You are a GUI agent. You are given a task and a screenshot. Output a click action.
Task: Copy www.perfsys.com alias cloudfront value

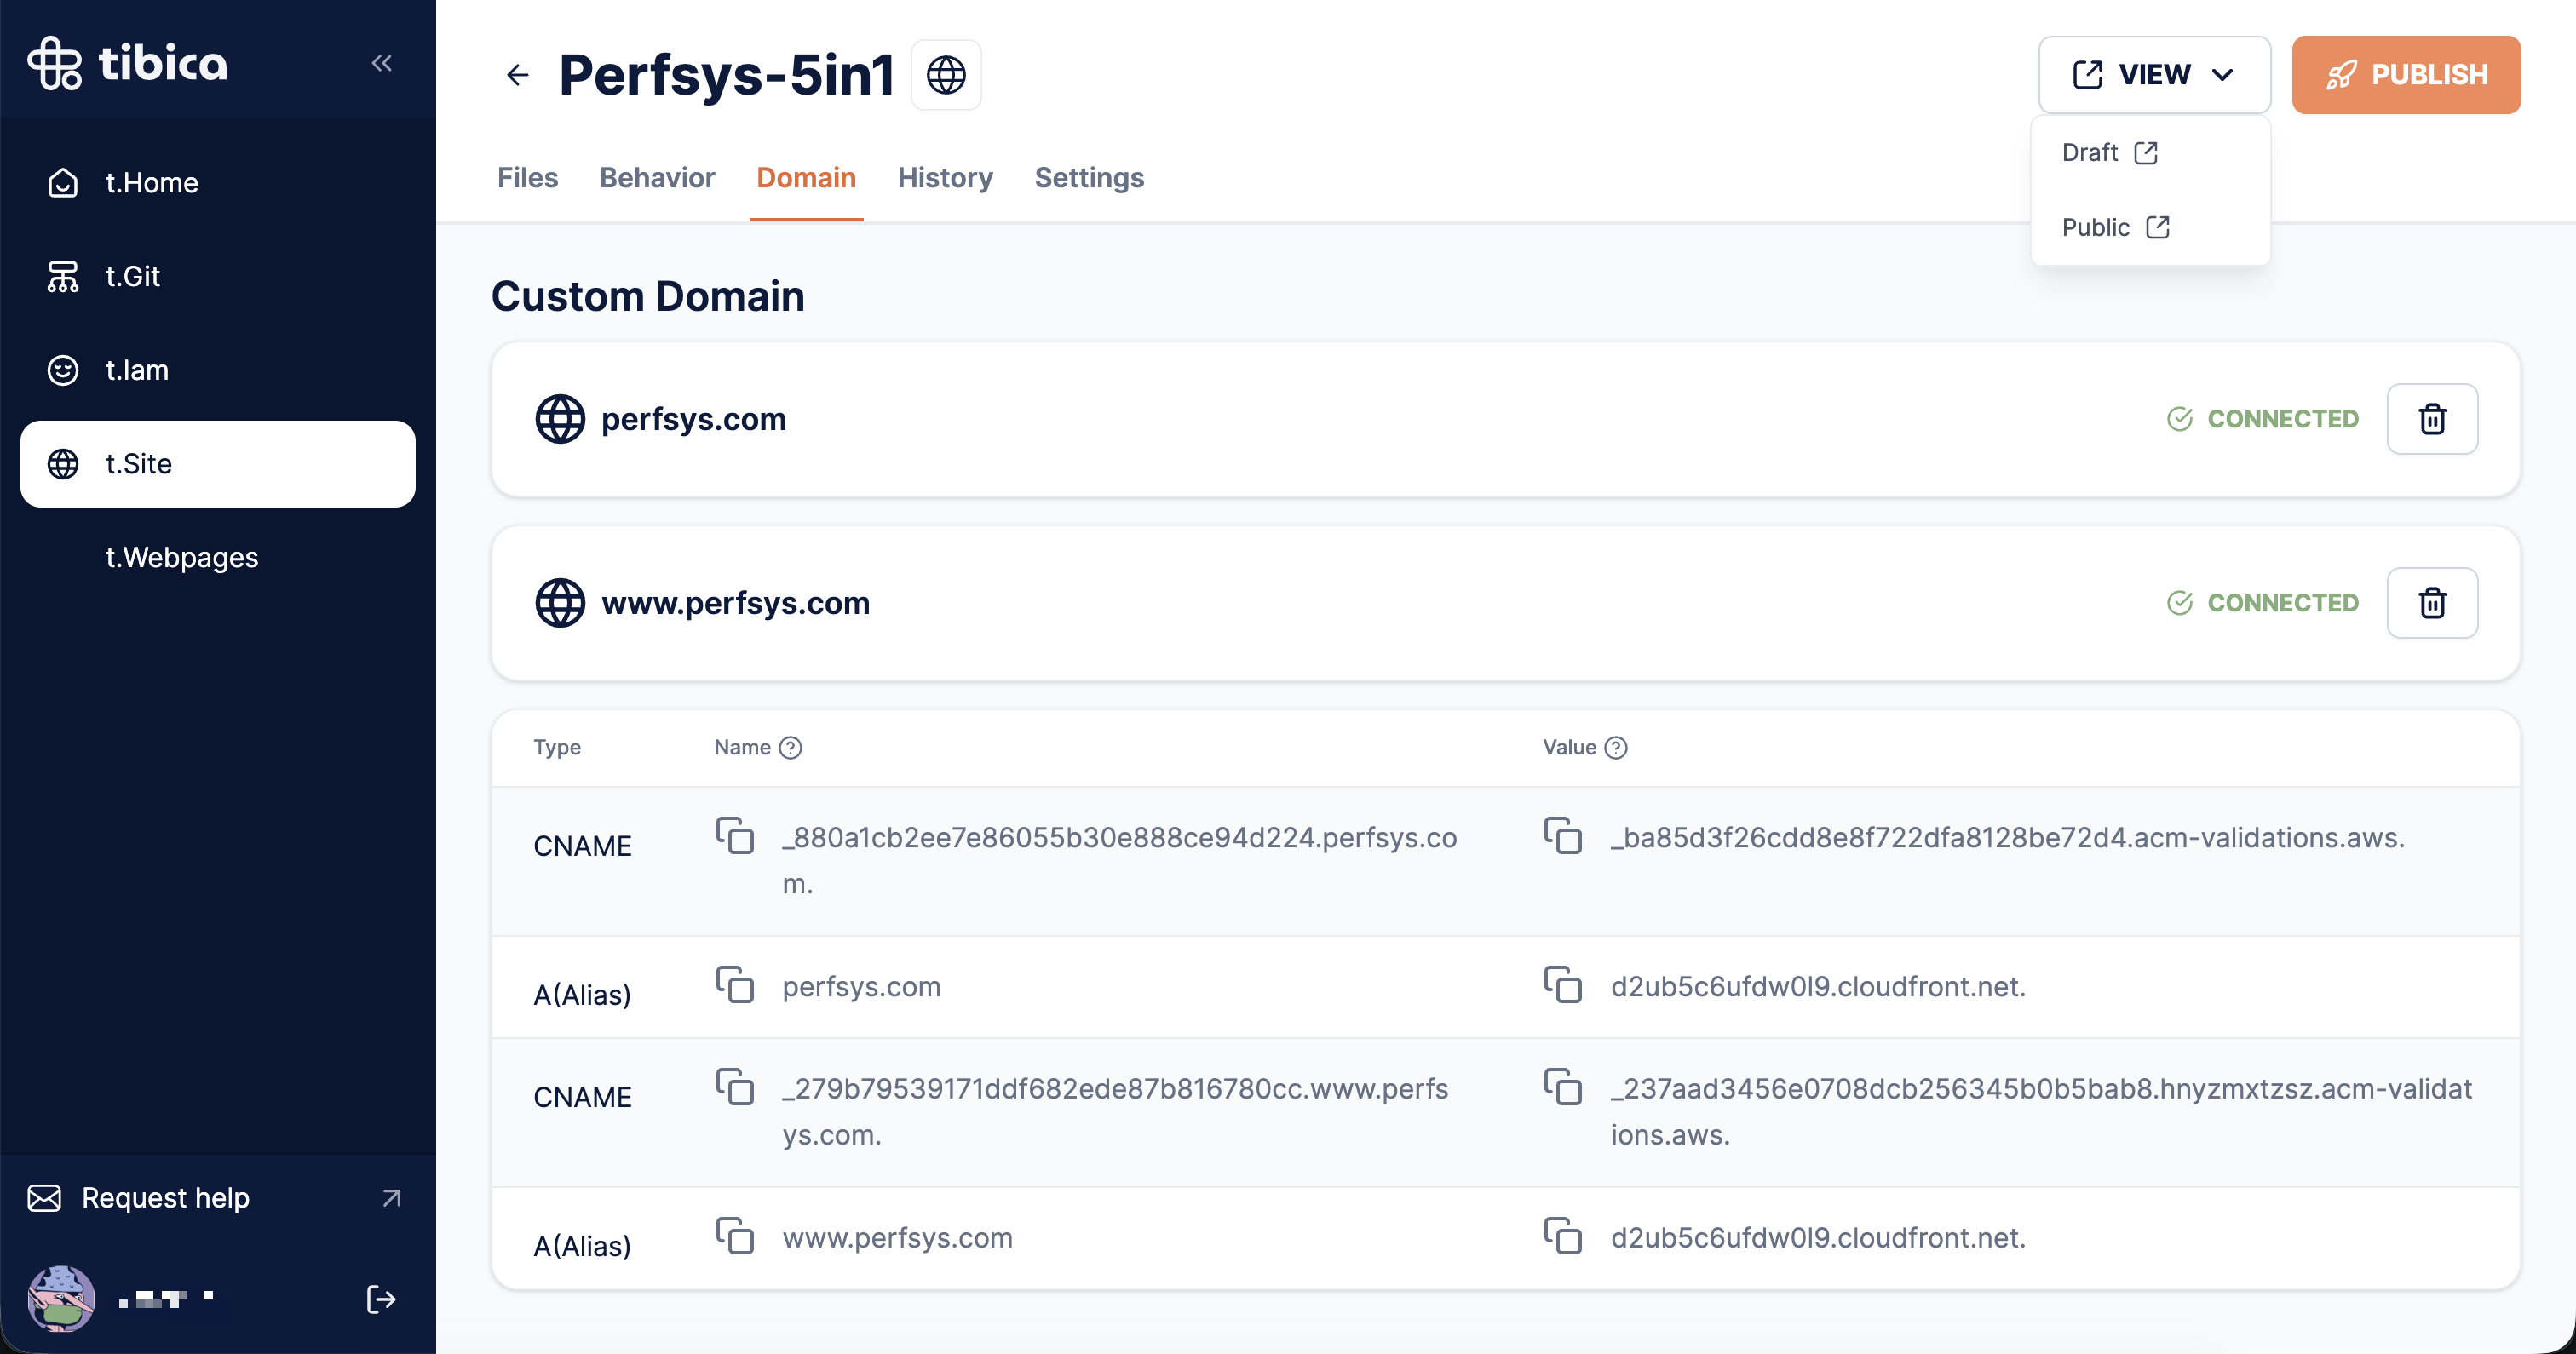tap(1562, 1236)
